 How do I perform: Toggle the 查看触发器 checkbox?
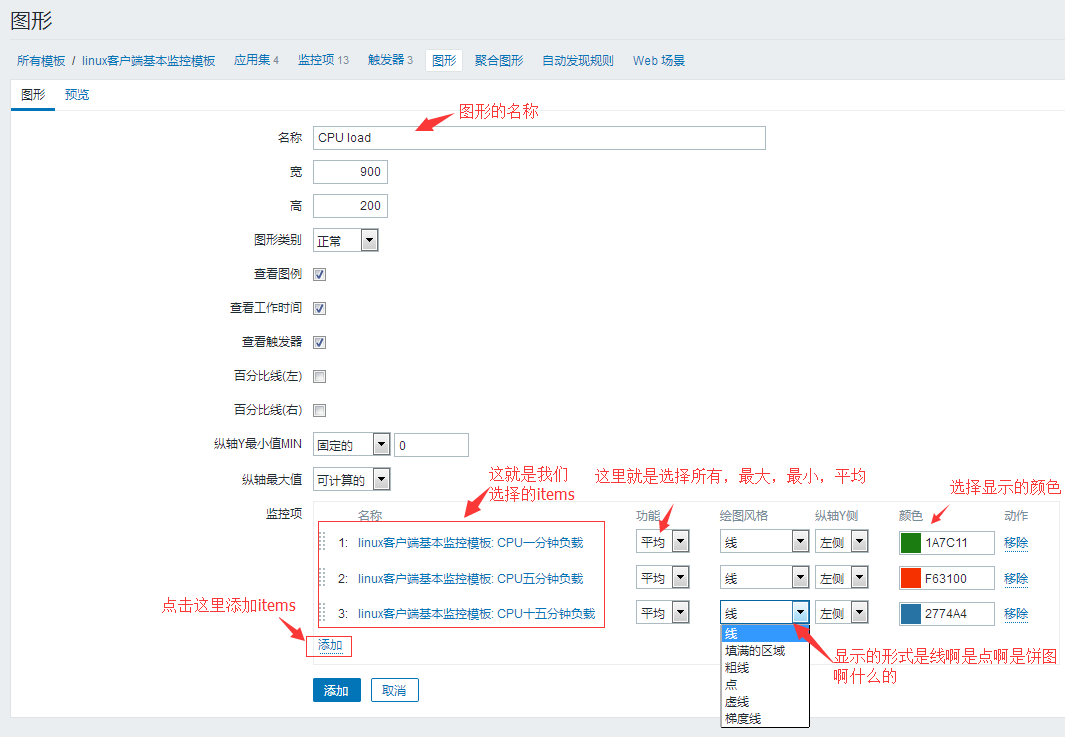[320, 342]
